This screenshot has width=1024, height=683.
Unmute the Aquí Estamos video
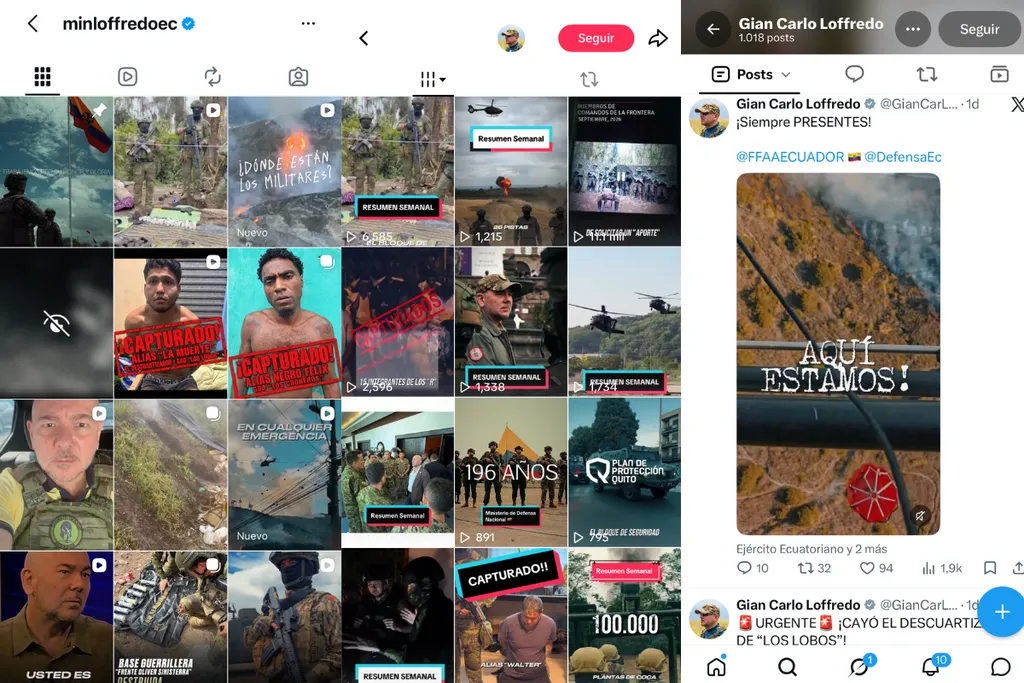[x=920, y=516]
